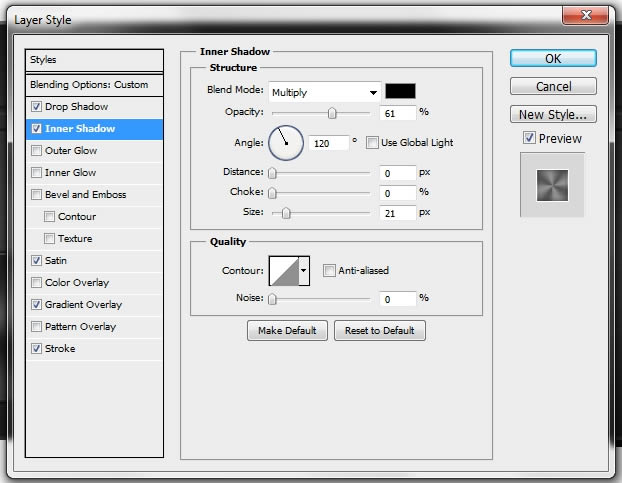The height and width of the screenshot is (483, 622).
Task: Click the Noise slider handle
Action: pos(272,299)
